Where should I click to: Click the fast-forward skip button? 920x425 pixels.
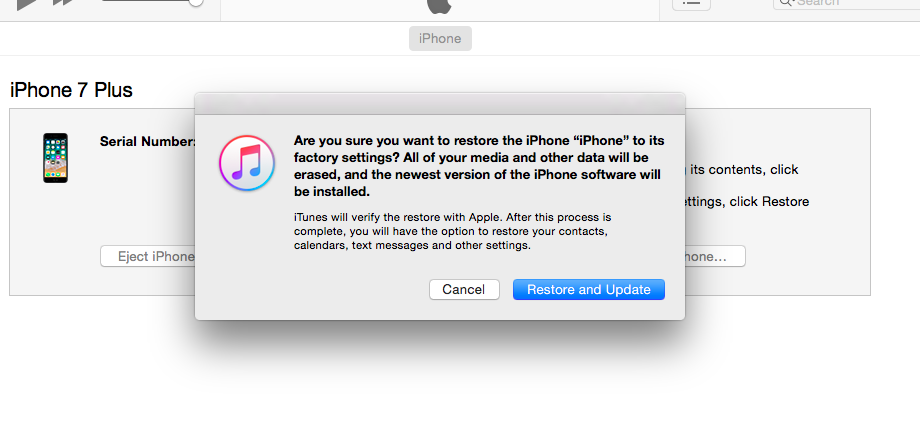point(63,4)
